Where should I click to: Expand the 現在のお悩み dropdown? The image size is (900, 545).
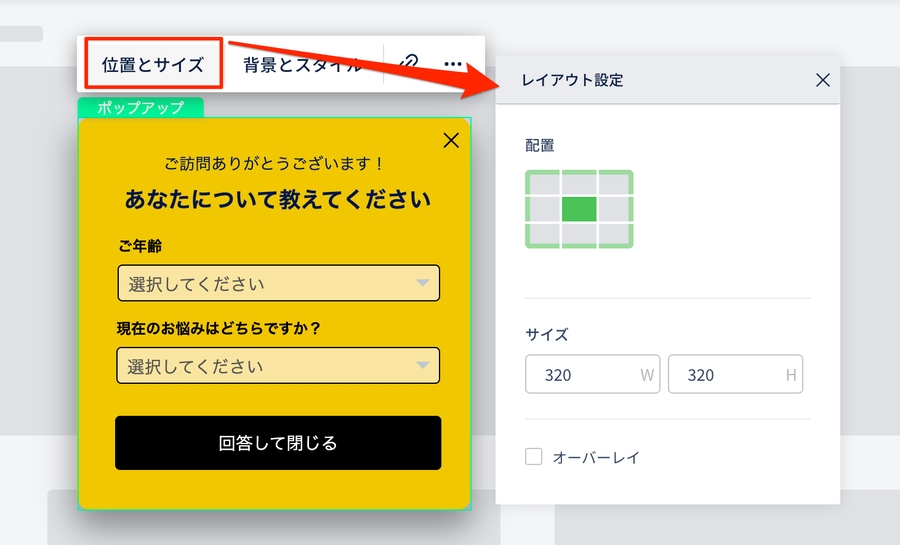(x=278, y=366)
